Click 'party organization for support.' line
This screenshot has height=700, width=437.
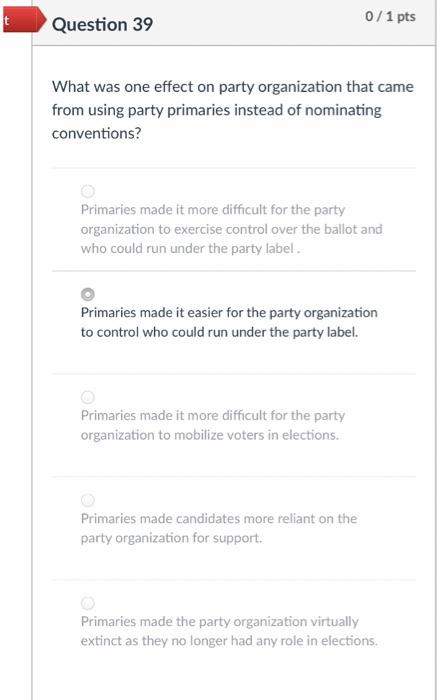coord(171,538)
